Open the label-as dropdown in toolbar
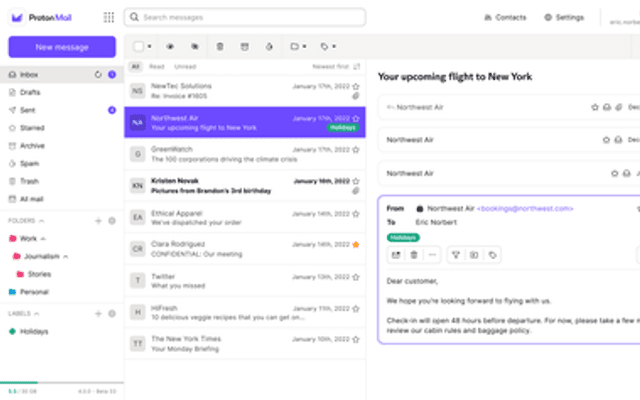This screenshot has height=400, width=640. tap(328, 47)
